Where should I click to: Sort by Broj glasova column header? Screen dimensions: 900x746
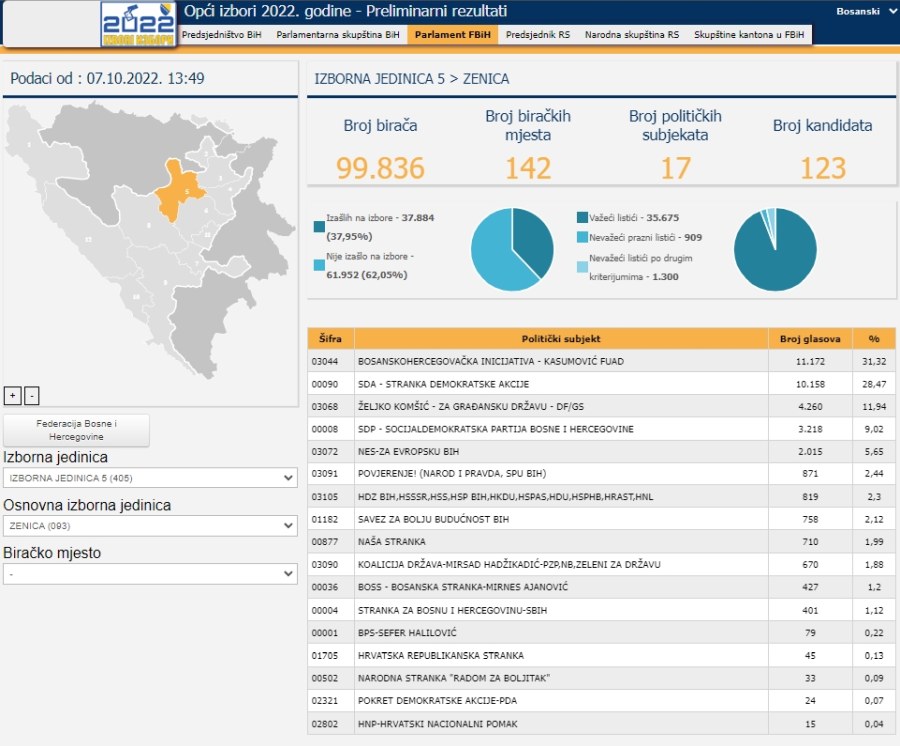pyautogui.click(x=809, y=339)
